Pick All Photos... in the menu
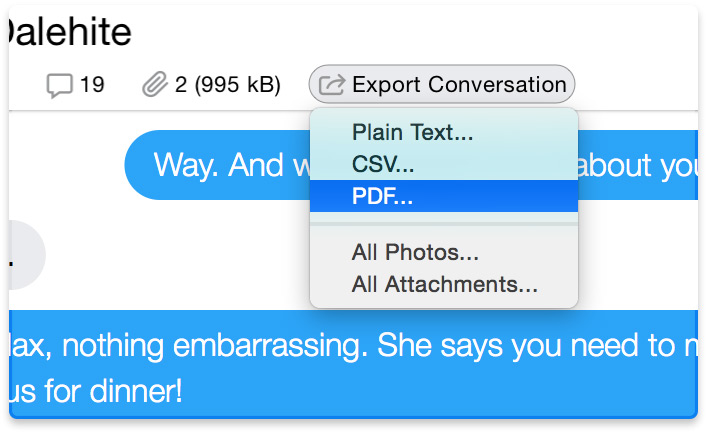 pos(415,253)
